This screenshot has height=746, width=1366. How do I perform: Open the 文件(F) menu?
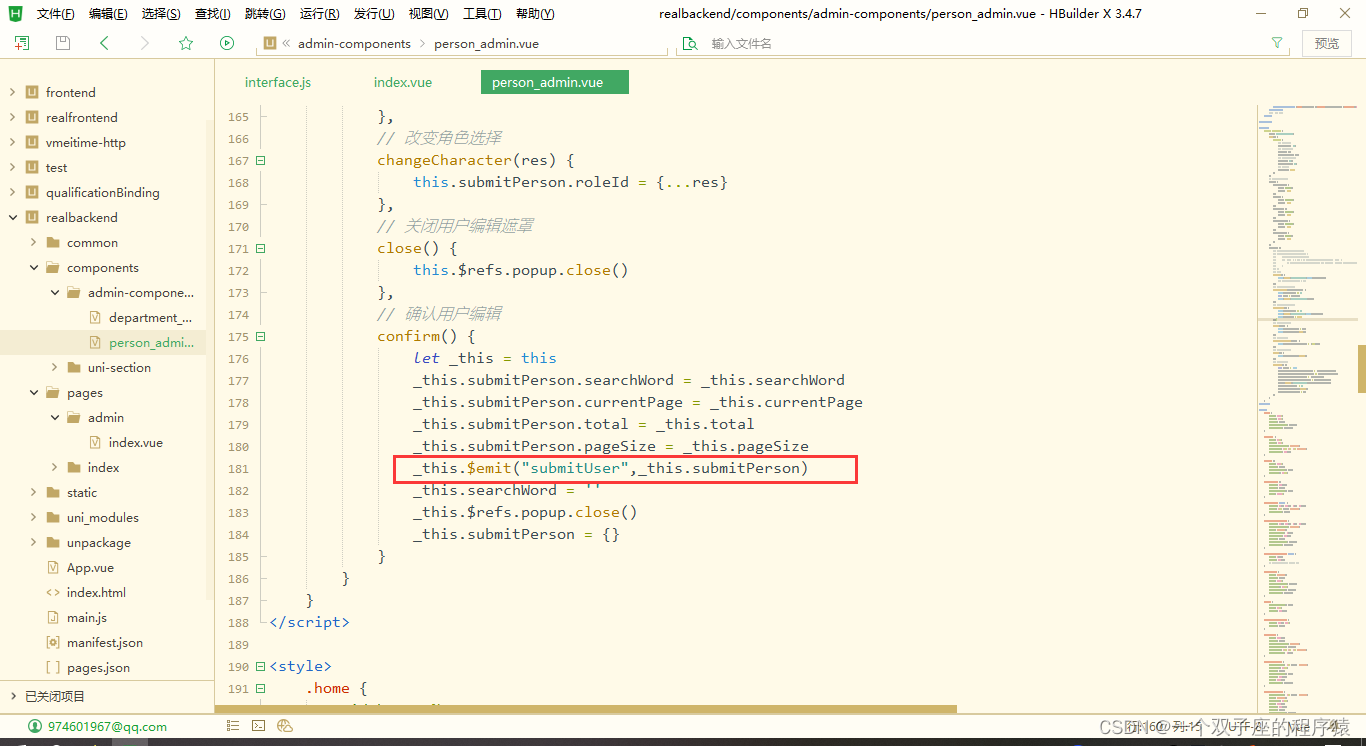coord(56,14)
